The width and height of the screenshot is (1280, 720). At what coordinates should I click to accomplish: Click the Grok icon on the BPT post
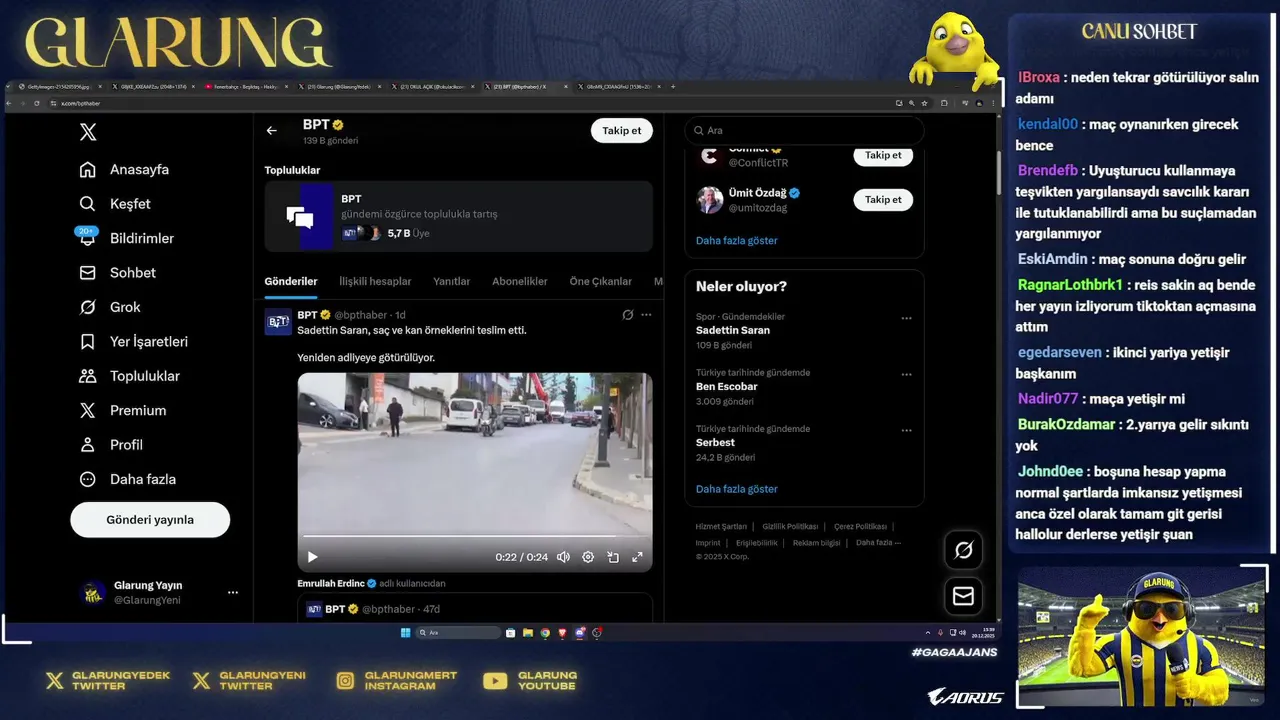click(x=627, y=315)
